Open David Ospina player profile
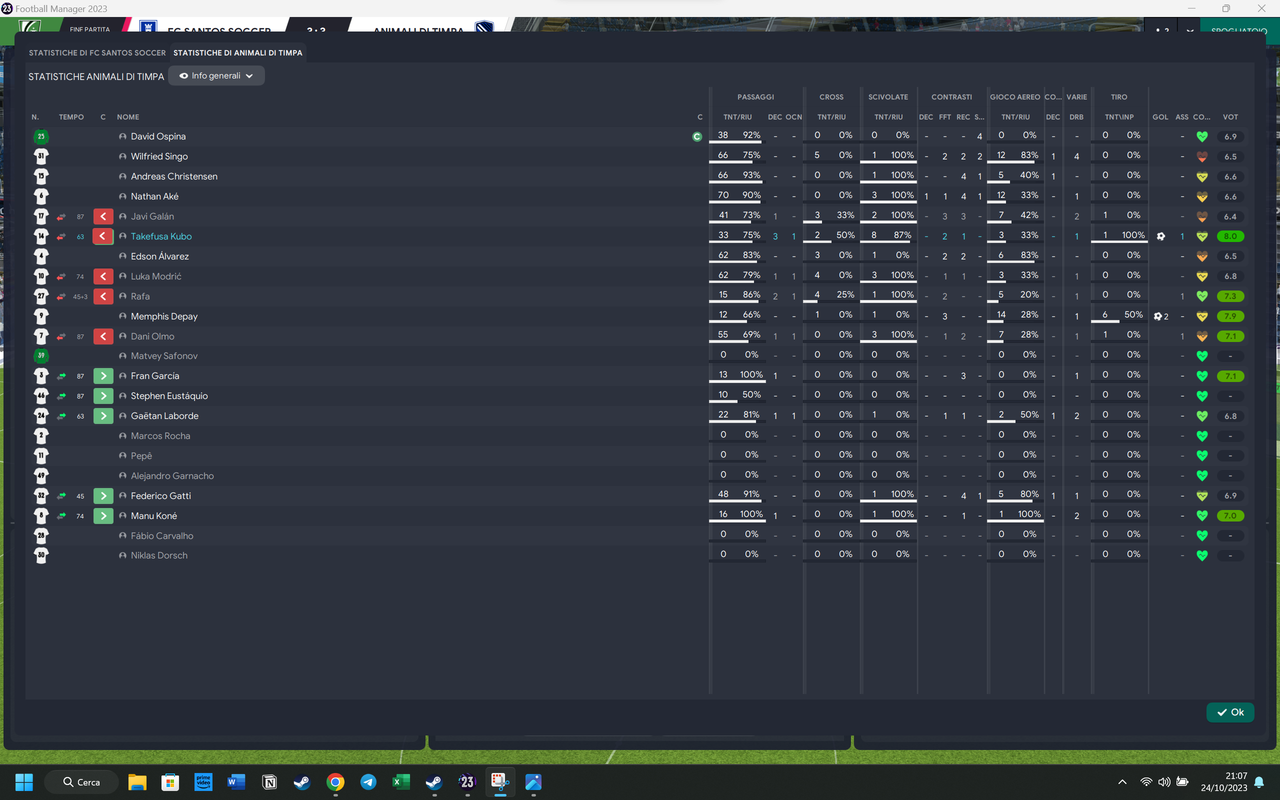This screenshot has width=1280, height=800. point(158,136)
